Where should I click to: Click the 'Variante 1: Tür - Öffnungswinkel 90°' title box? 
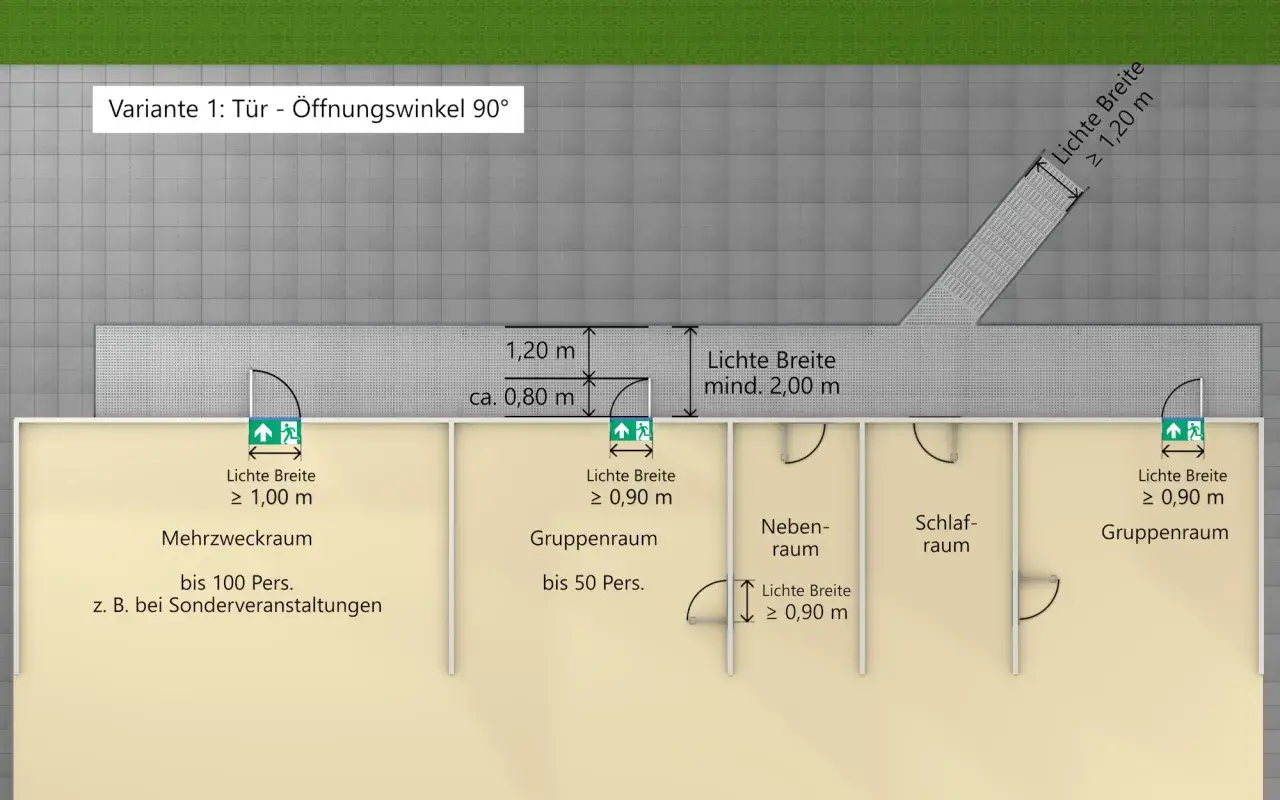pyautogui.click(x=308, y=108)
